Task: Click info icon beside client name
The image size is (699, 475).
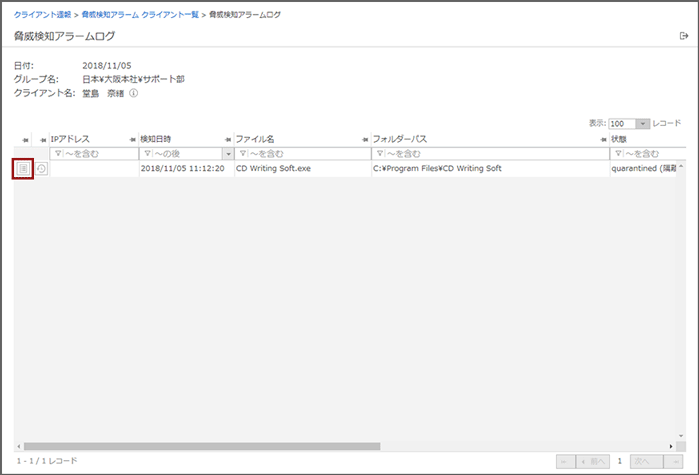Action: pyautogui.click(x=133, y=93)
